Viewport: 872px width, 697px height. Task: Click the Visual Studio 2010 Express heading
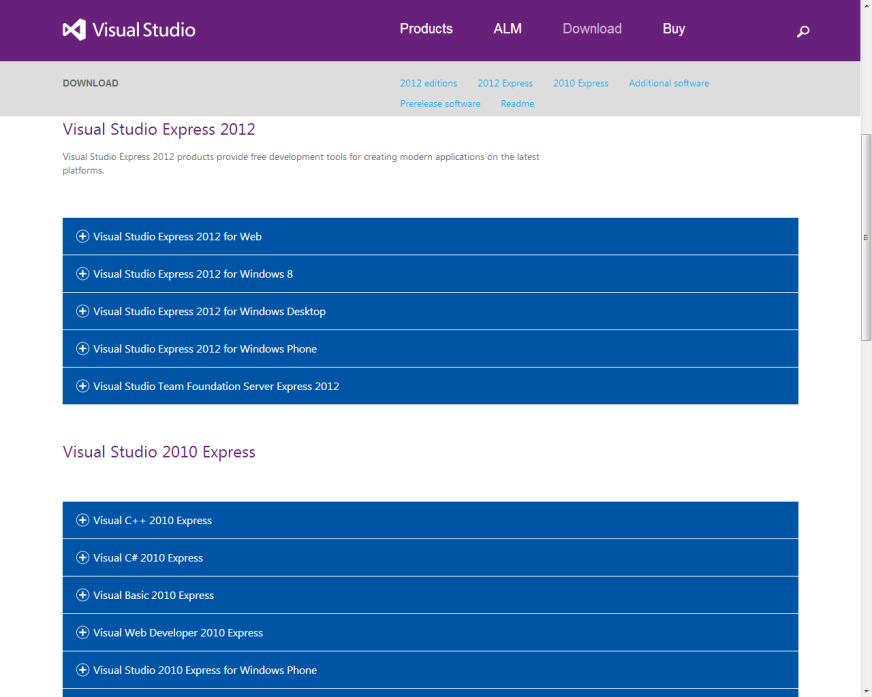click(159, 452)
